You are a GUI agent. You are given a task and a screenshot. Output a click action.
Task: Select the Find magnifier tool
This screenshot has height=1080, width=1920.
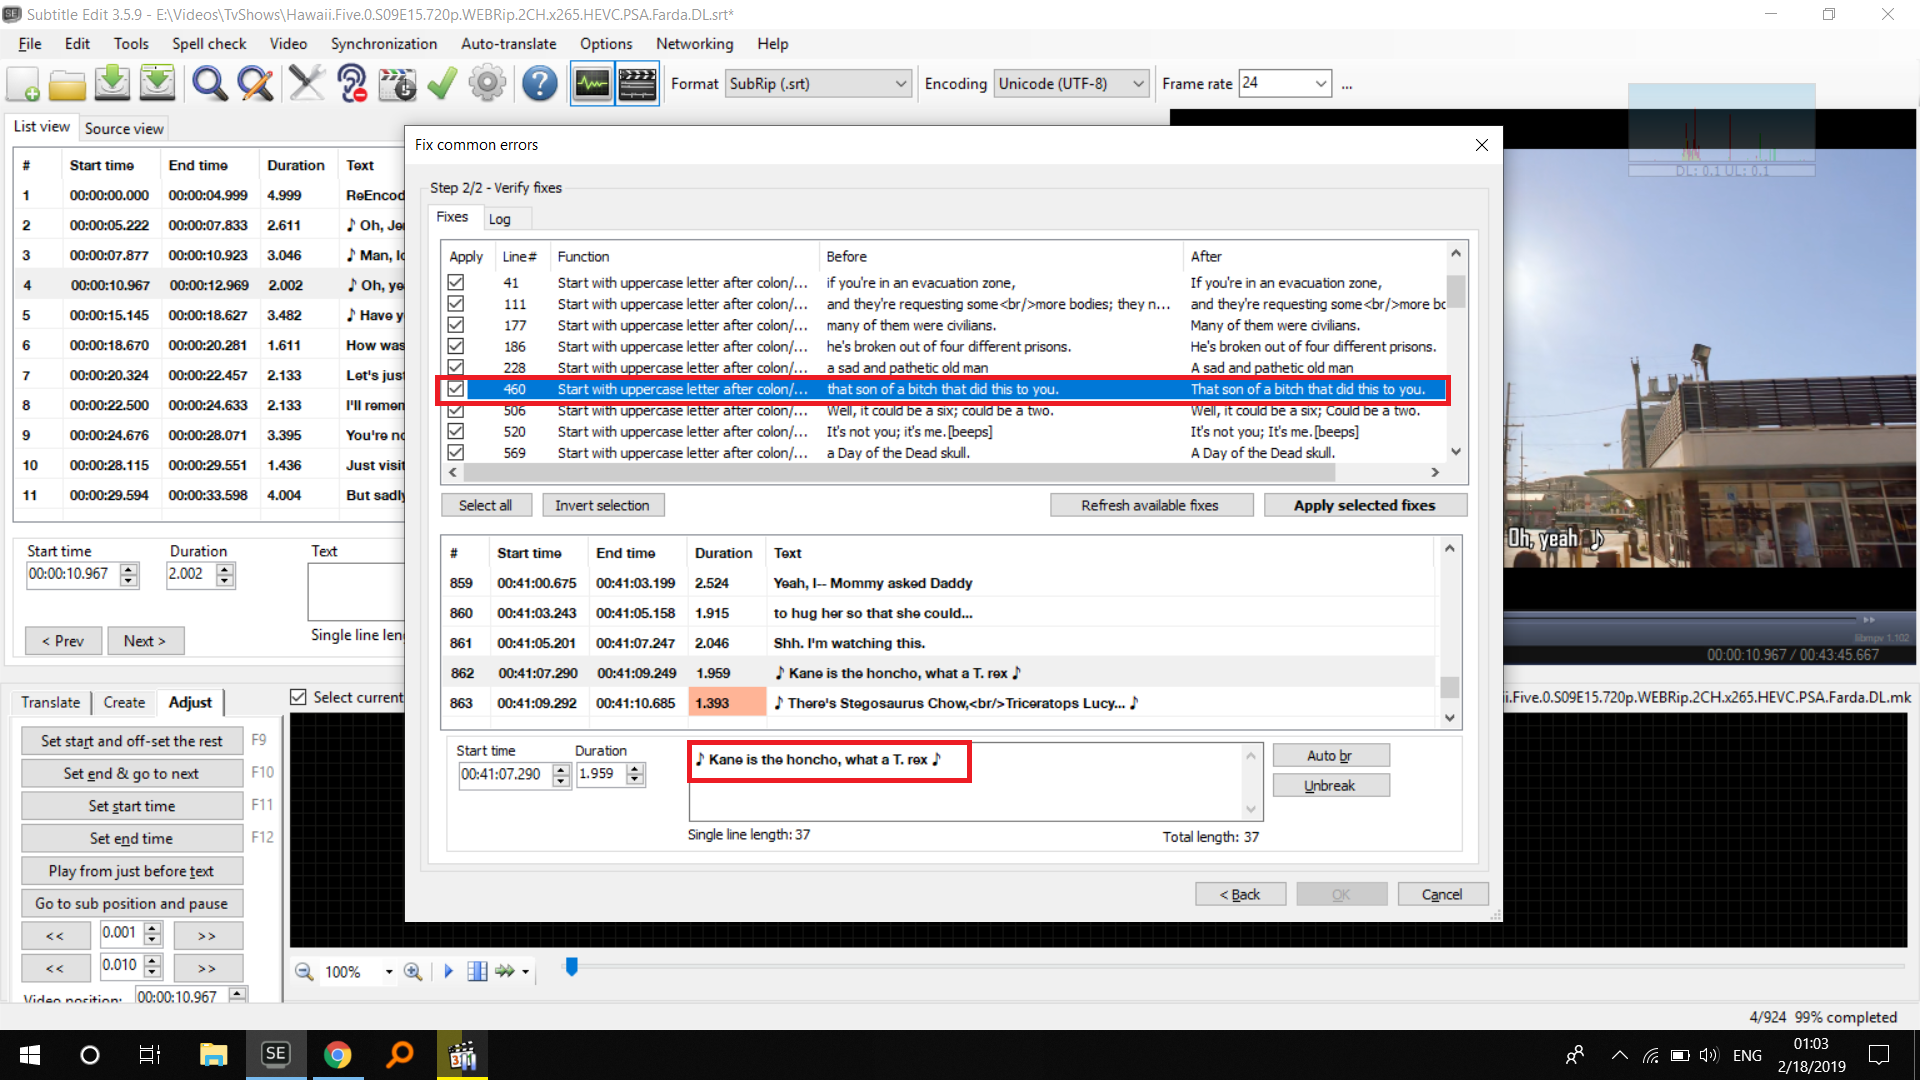209,83
